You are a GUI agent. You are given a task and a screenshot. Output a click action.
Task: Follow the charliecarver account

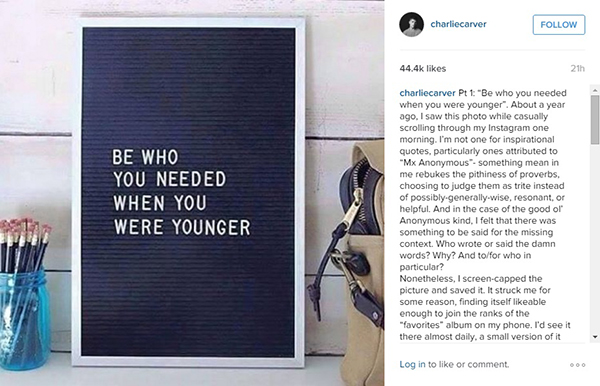pos(559,24)
